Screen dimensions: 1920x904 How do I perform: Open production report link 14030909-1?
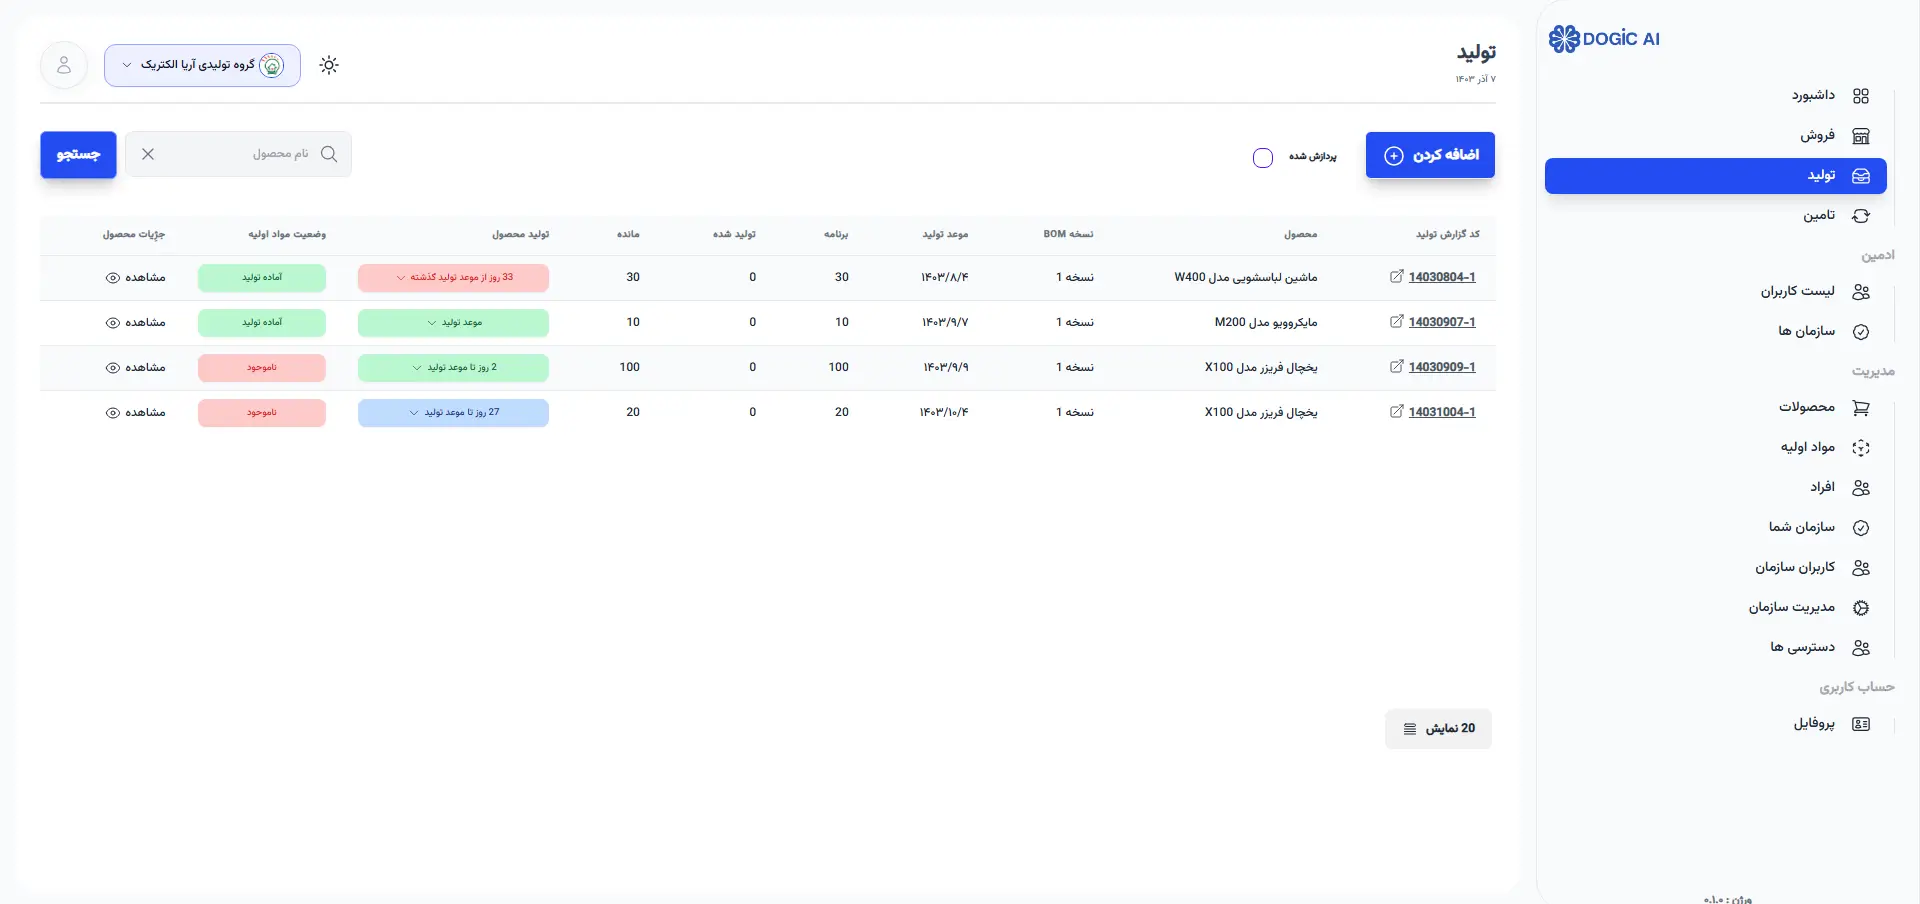point(1441,367)
